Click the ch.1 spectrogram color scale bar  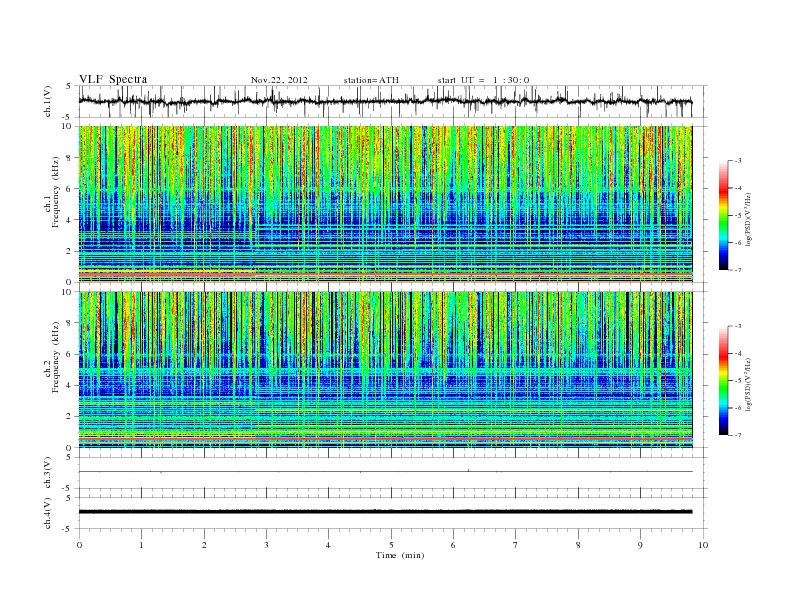click(723, 216)
